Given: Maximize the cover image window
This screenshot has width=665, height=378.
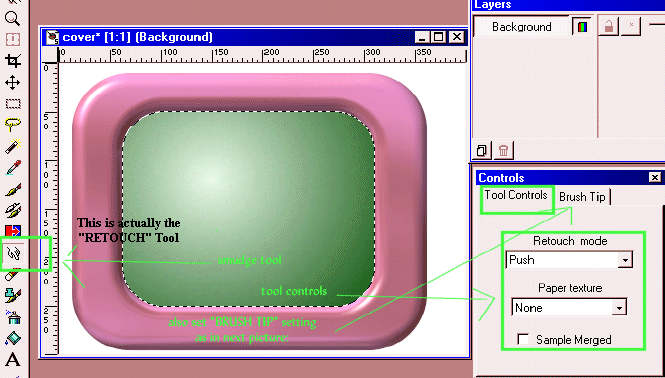Looking at the screenshot, I should tap(439, 37).
